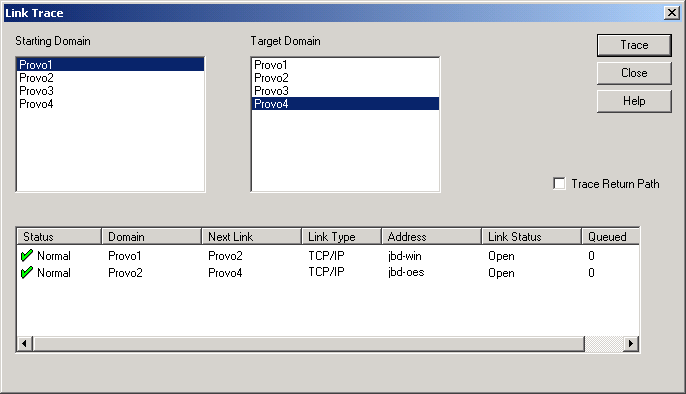The width and height of the screenshot is (686, 394).
Task: Select Provo3 in Starting Domain list
Action: click(110, 91)
